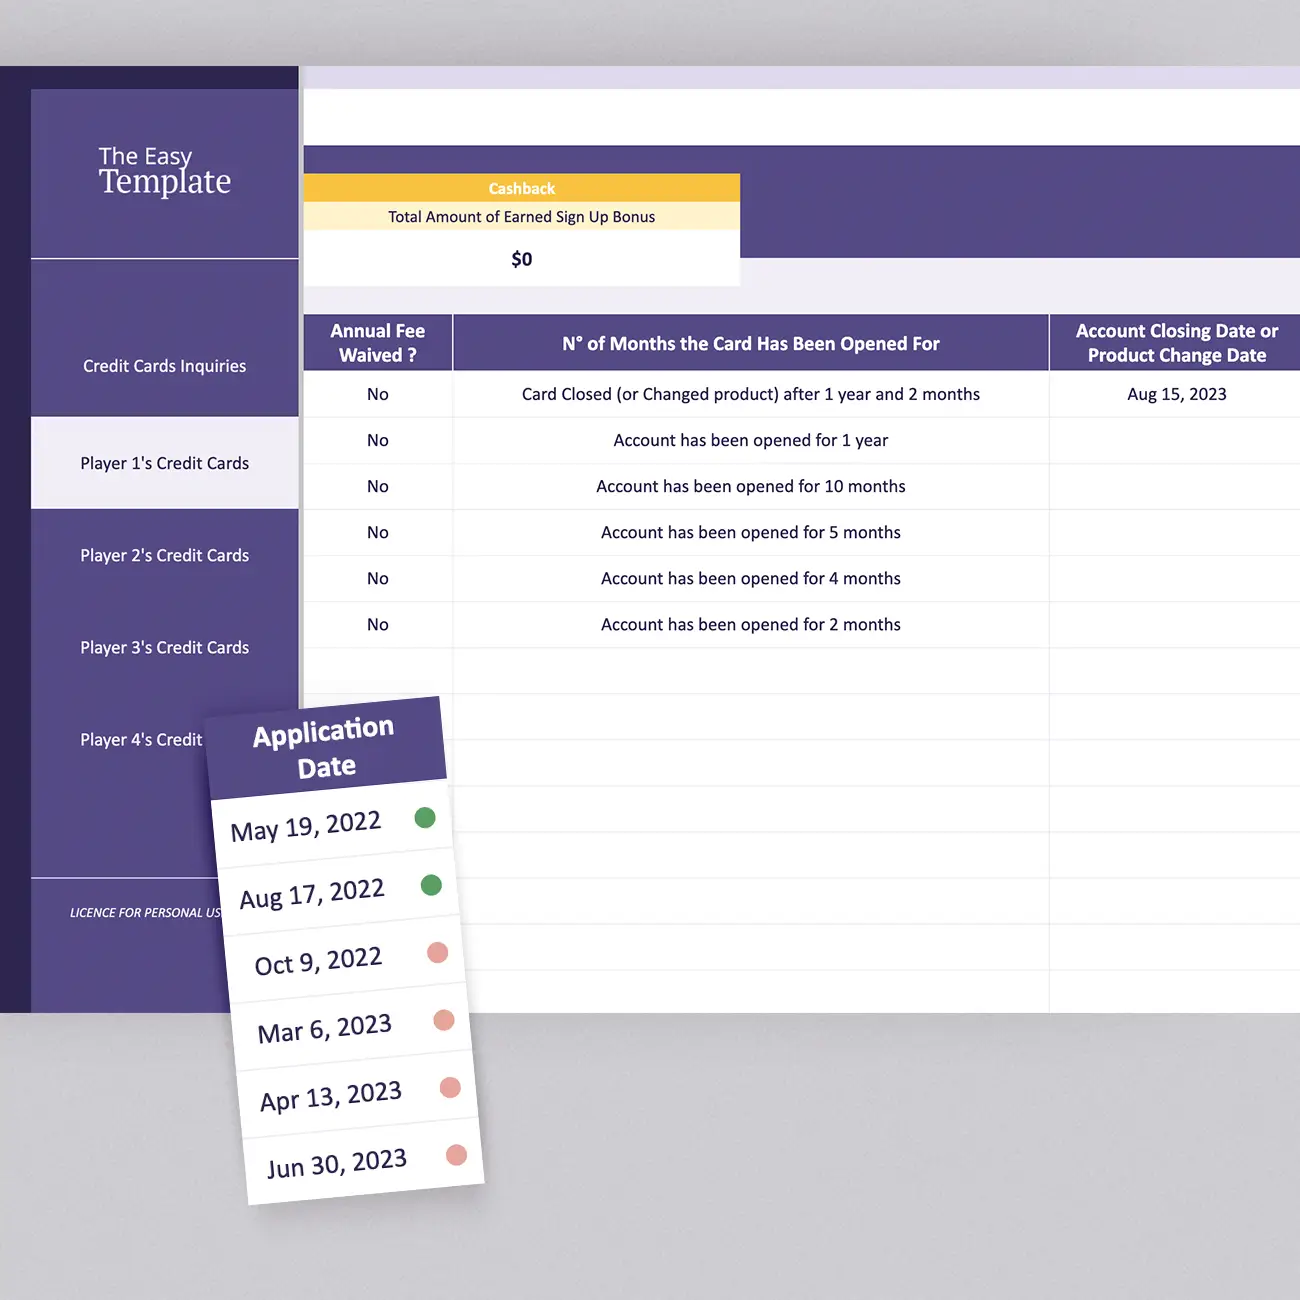Click green status dot beside Aug 17, 2022
The image size is (1300, 1300).
[431, 885]
